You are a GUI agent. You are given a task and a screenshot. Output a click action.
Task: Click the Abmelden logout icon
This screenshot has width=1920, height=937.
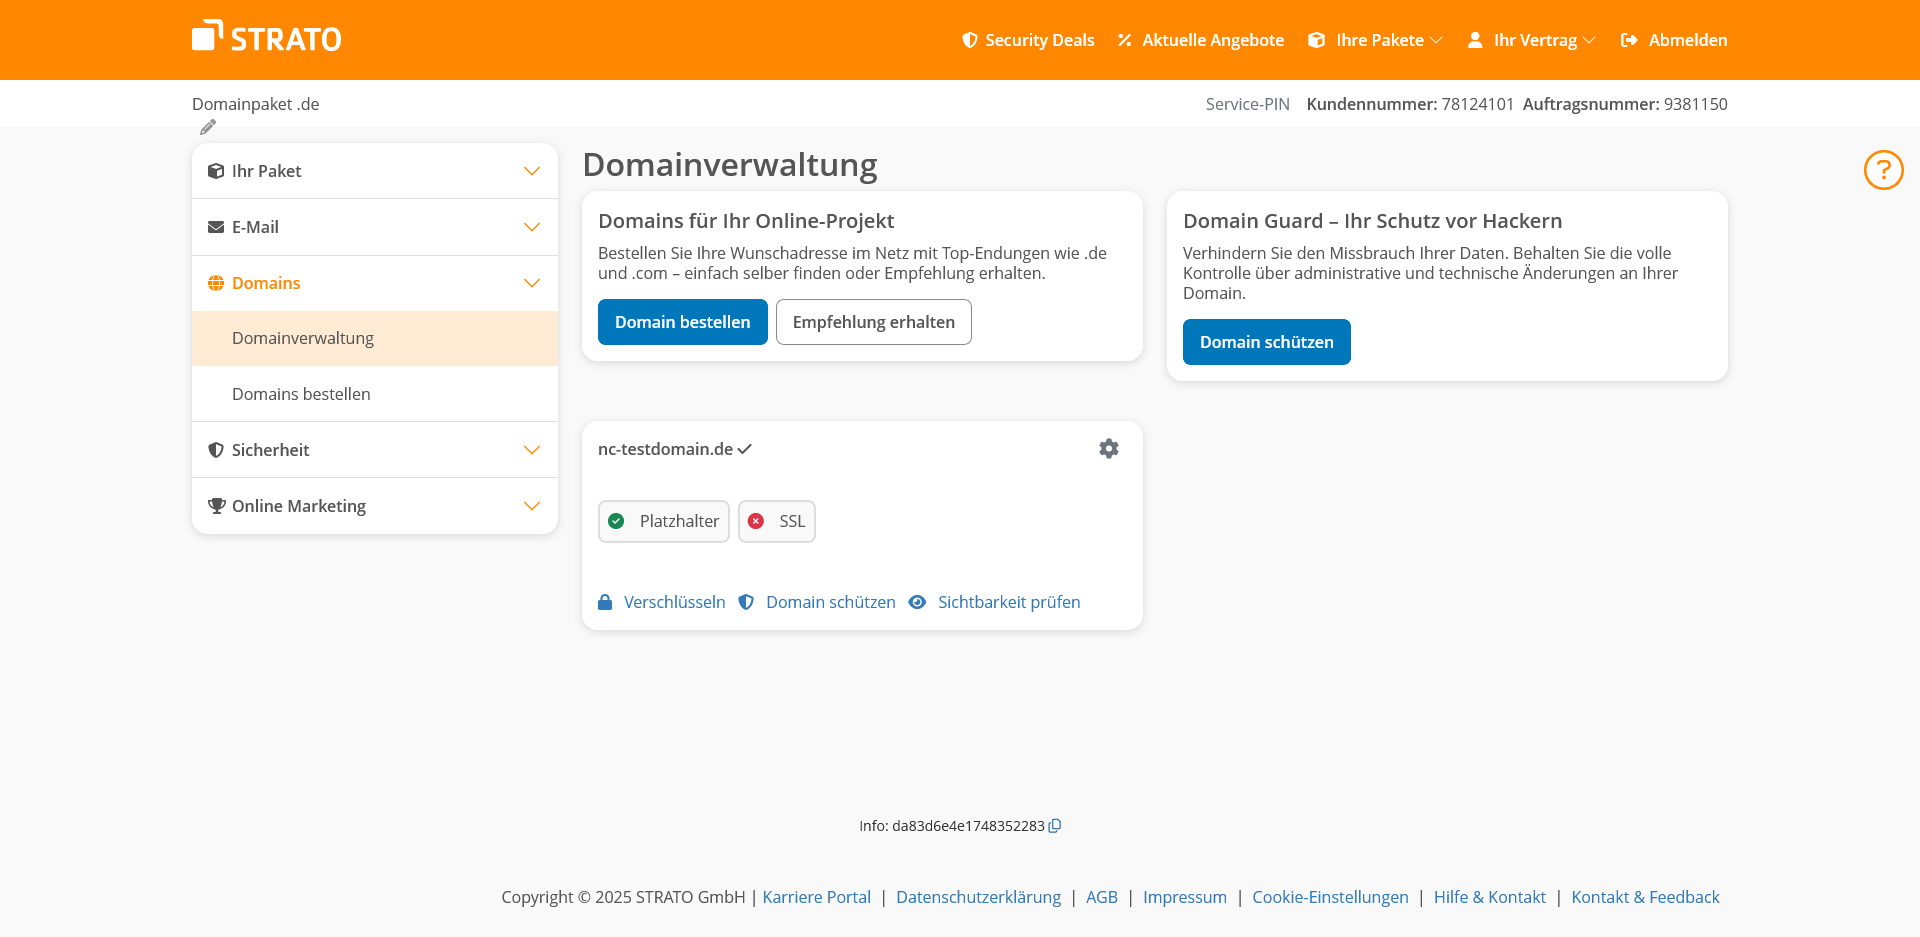1629,40
